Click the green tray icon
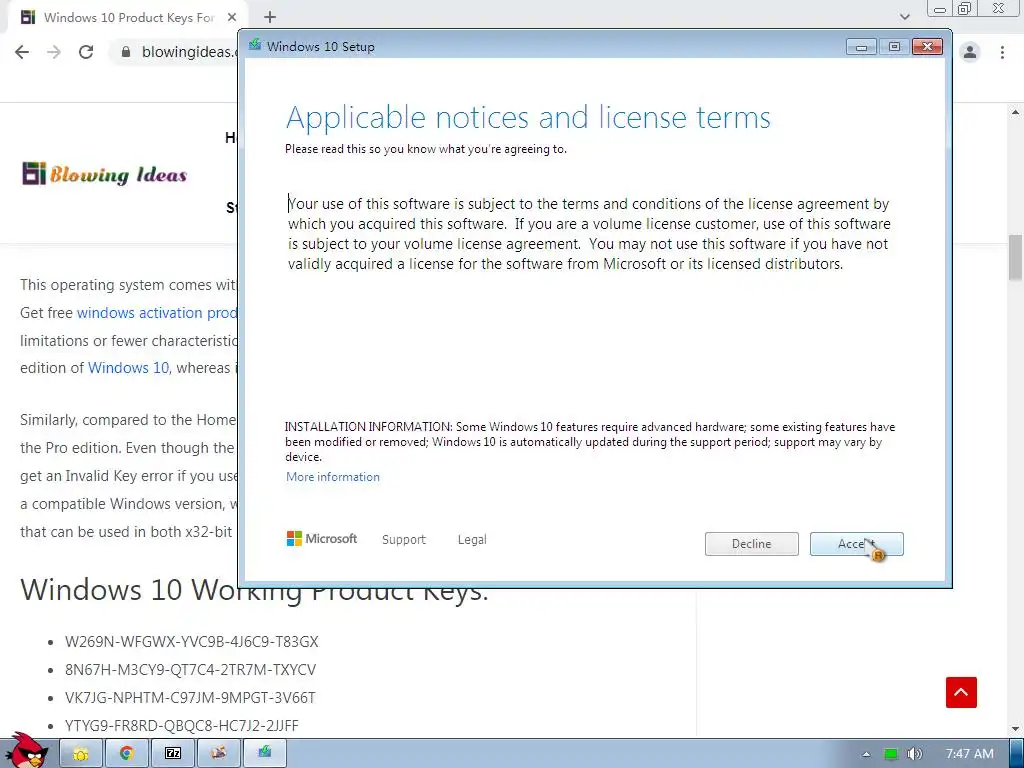The width and height of the screenshot is (1024, 768). [891, 754]
